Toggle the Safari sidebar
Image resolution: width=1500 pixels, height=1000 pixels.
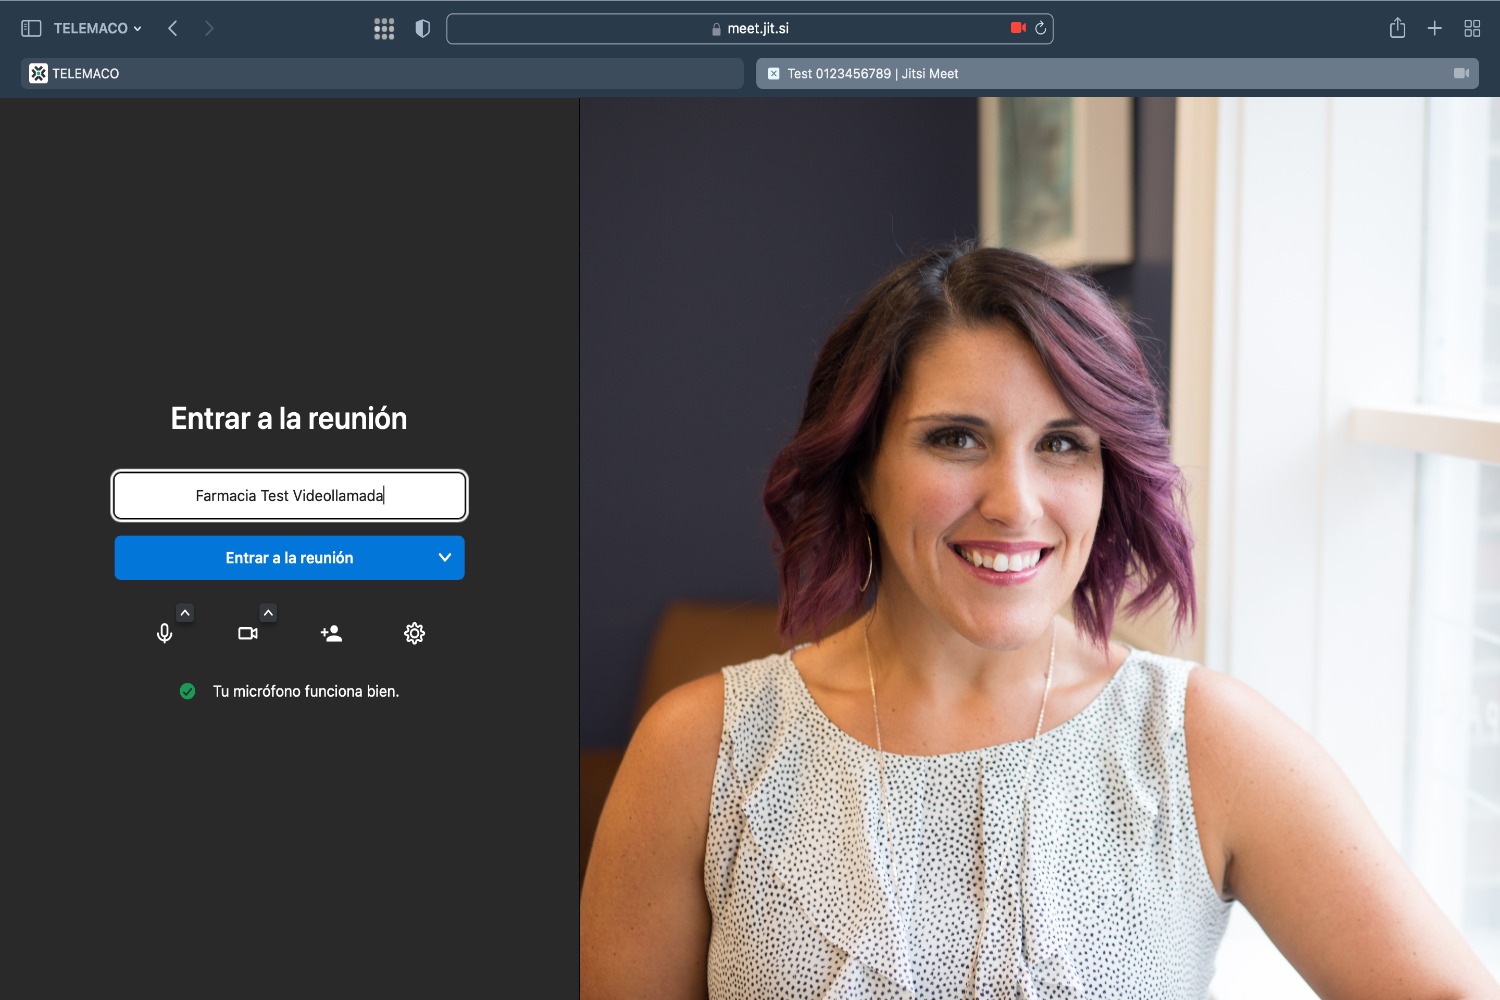31,29
